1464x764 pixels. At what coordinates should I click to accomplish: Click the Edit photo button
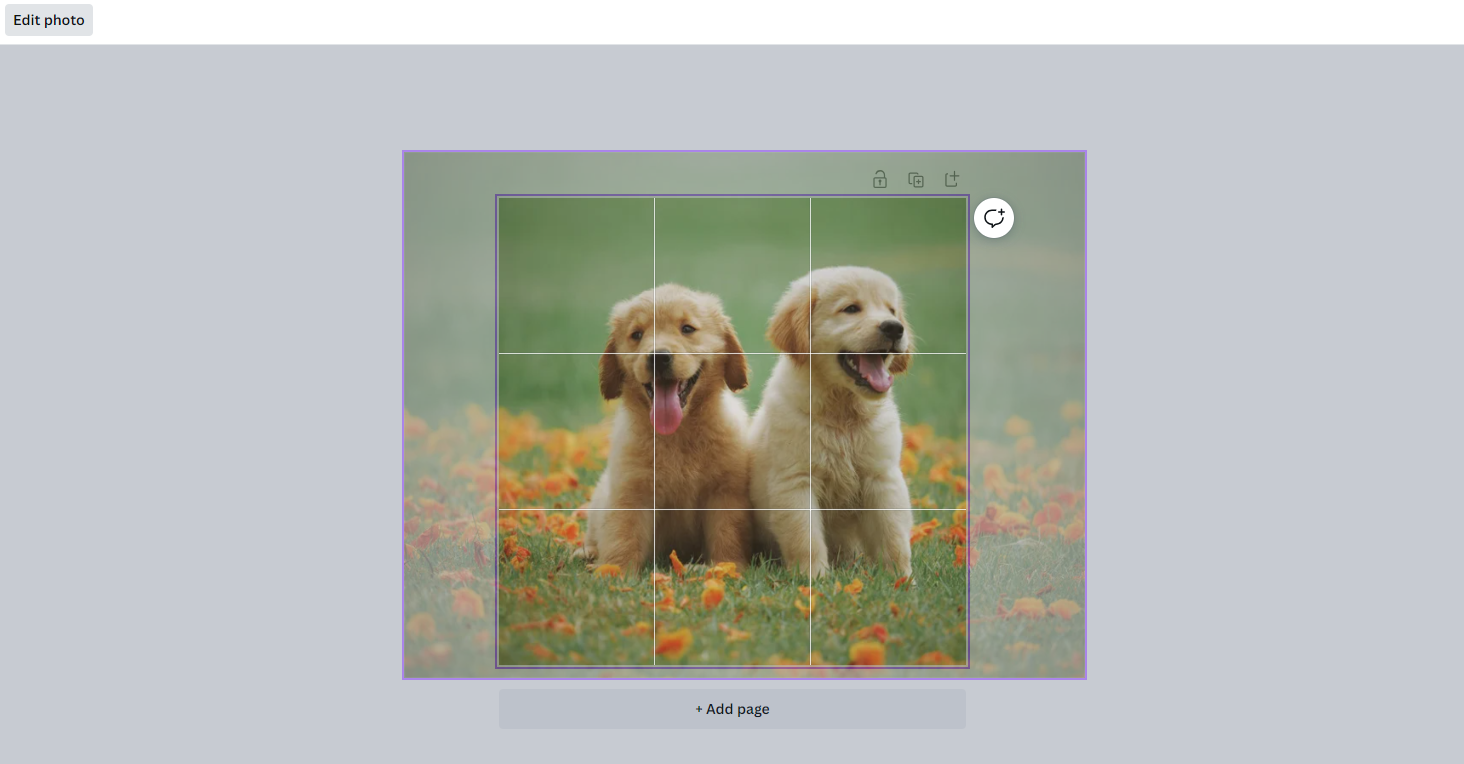click(x=49, y=20)
